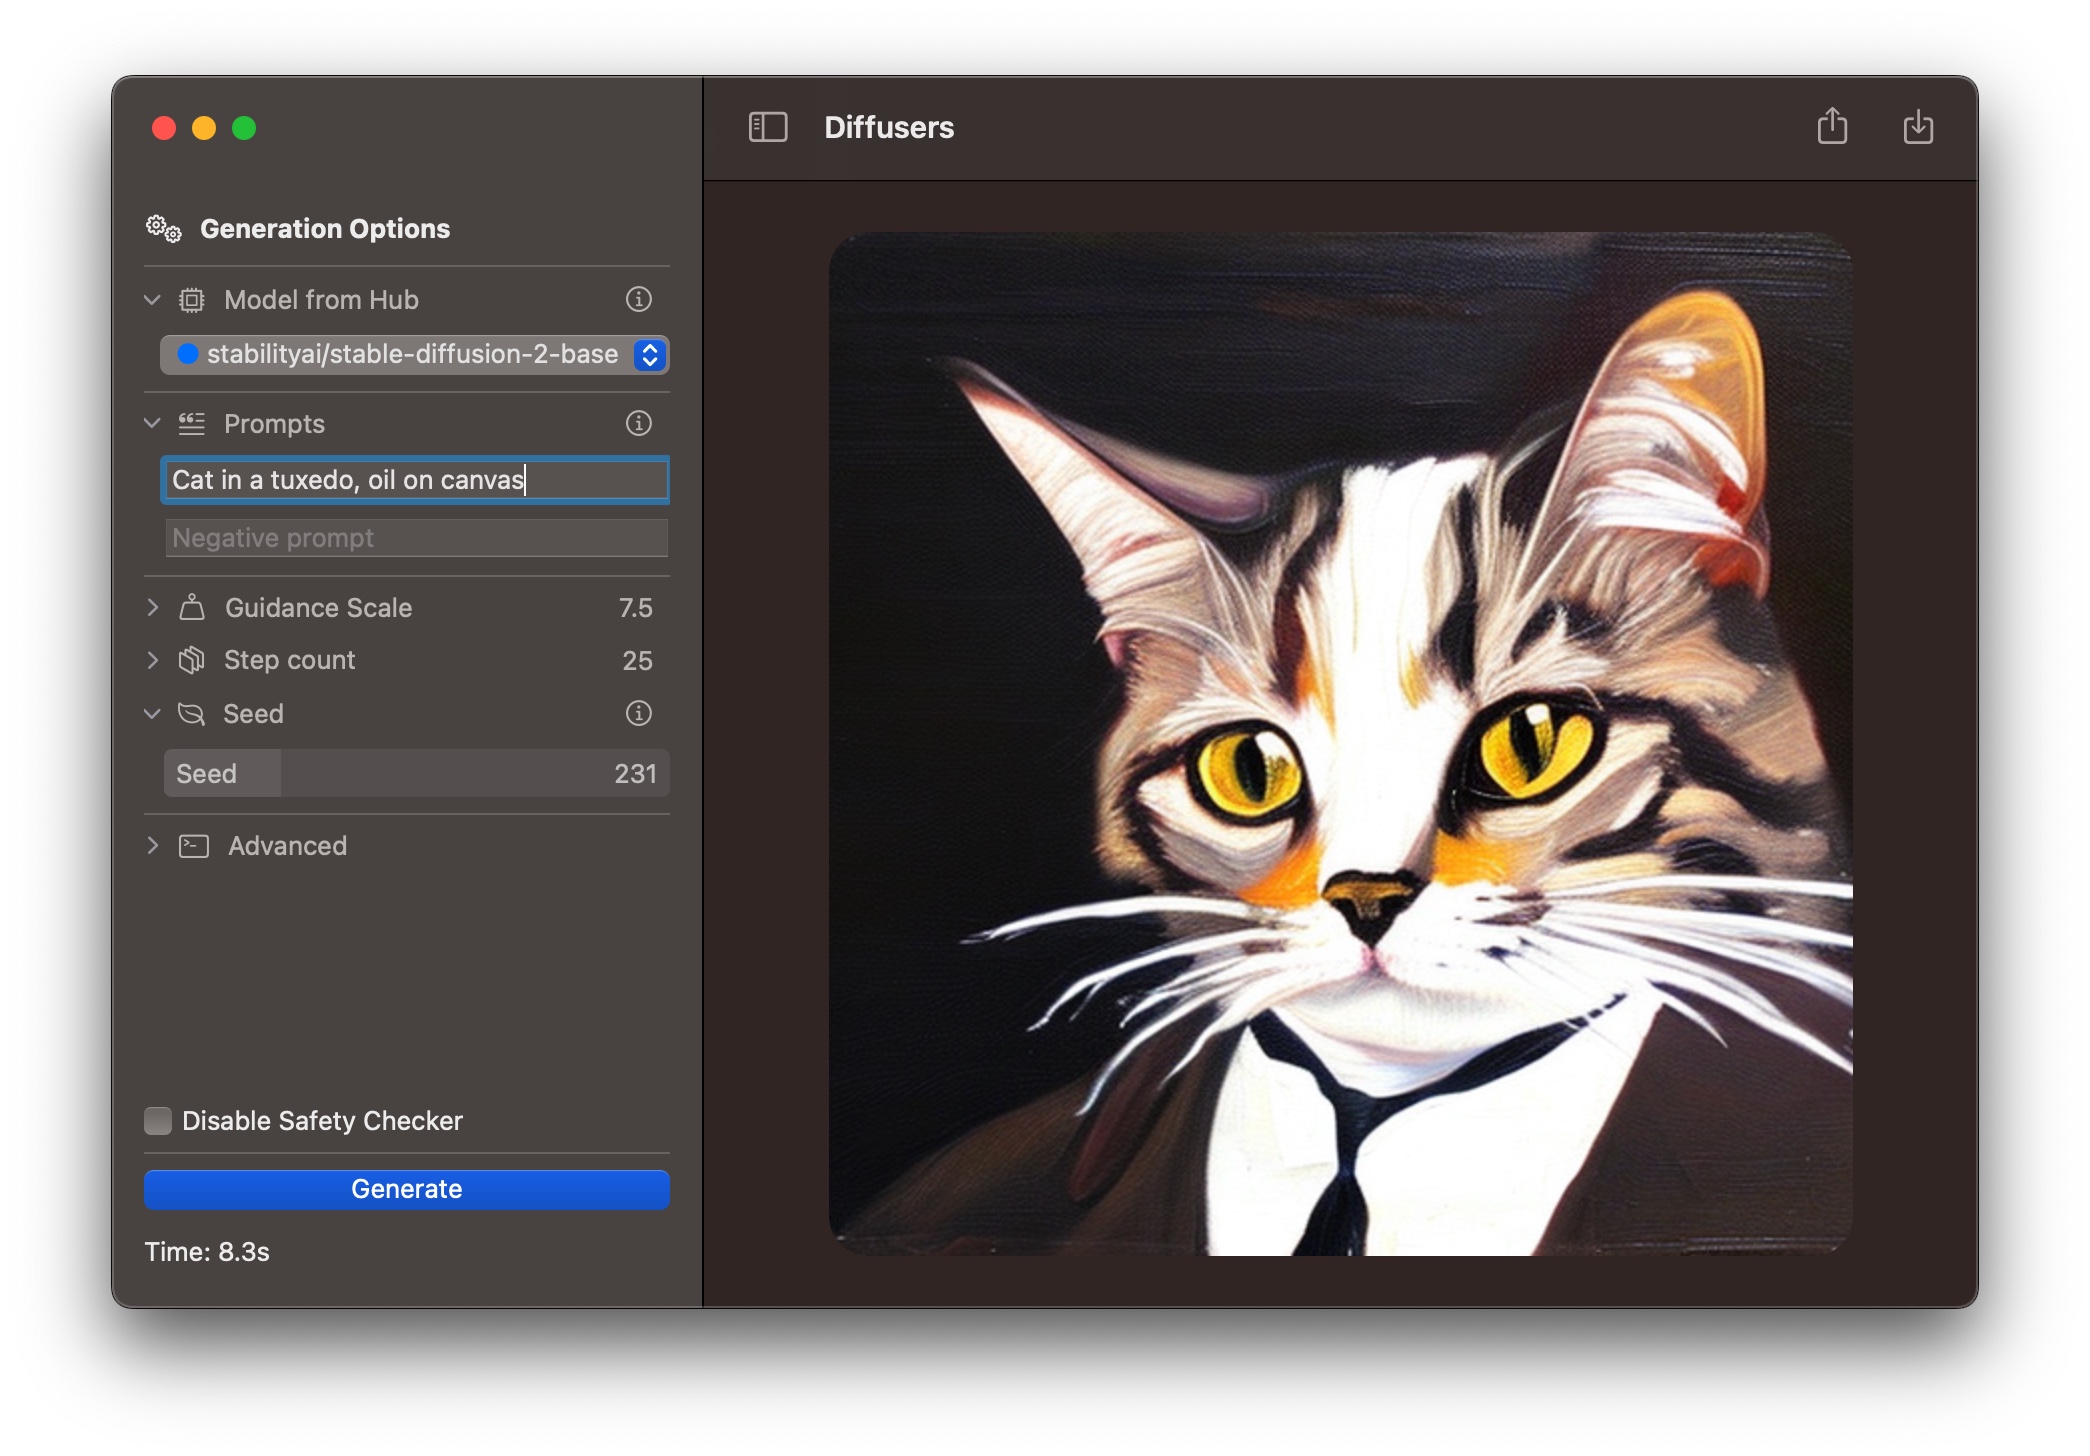Open the sidebar toggle in the Diffusers toolbar
This screenshot has width=2090, height=1456.
tap(769, 127)
